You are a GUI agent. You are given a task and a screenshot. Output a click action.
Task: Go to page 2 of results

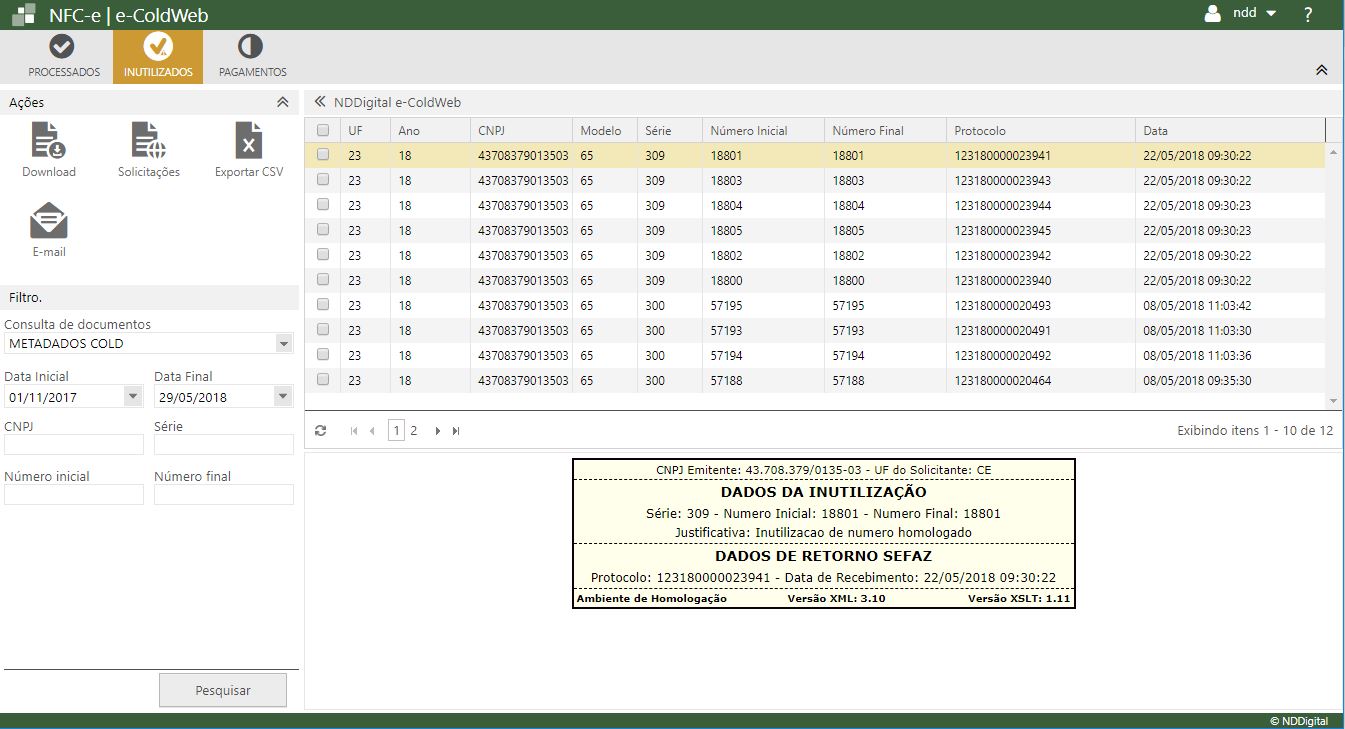click(x=414, y=431)
